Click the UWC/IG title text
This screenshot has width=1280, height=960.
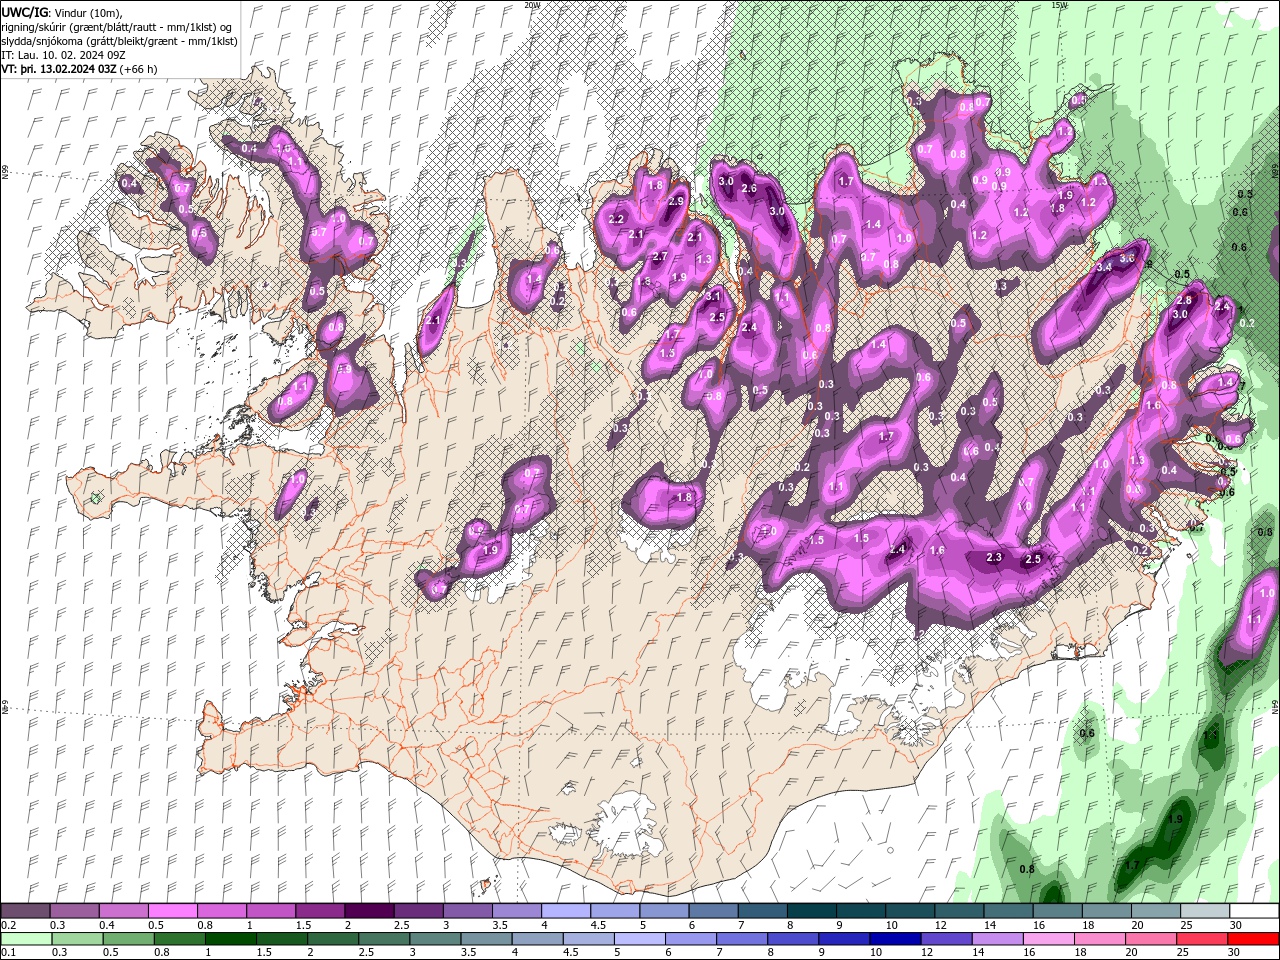24,12
